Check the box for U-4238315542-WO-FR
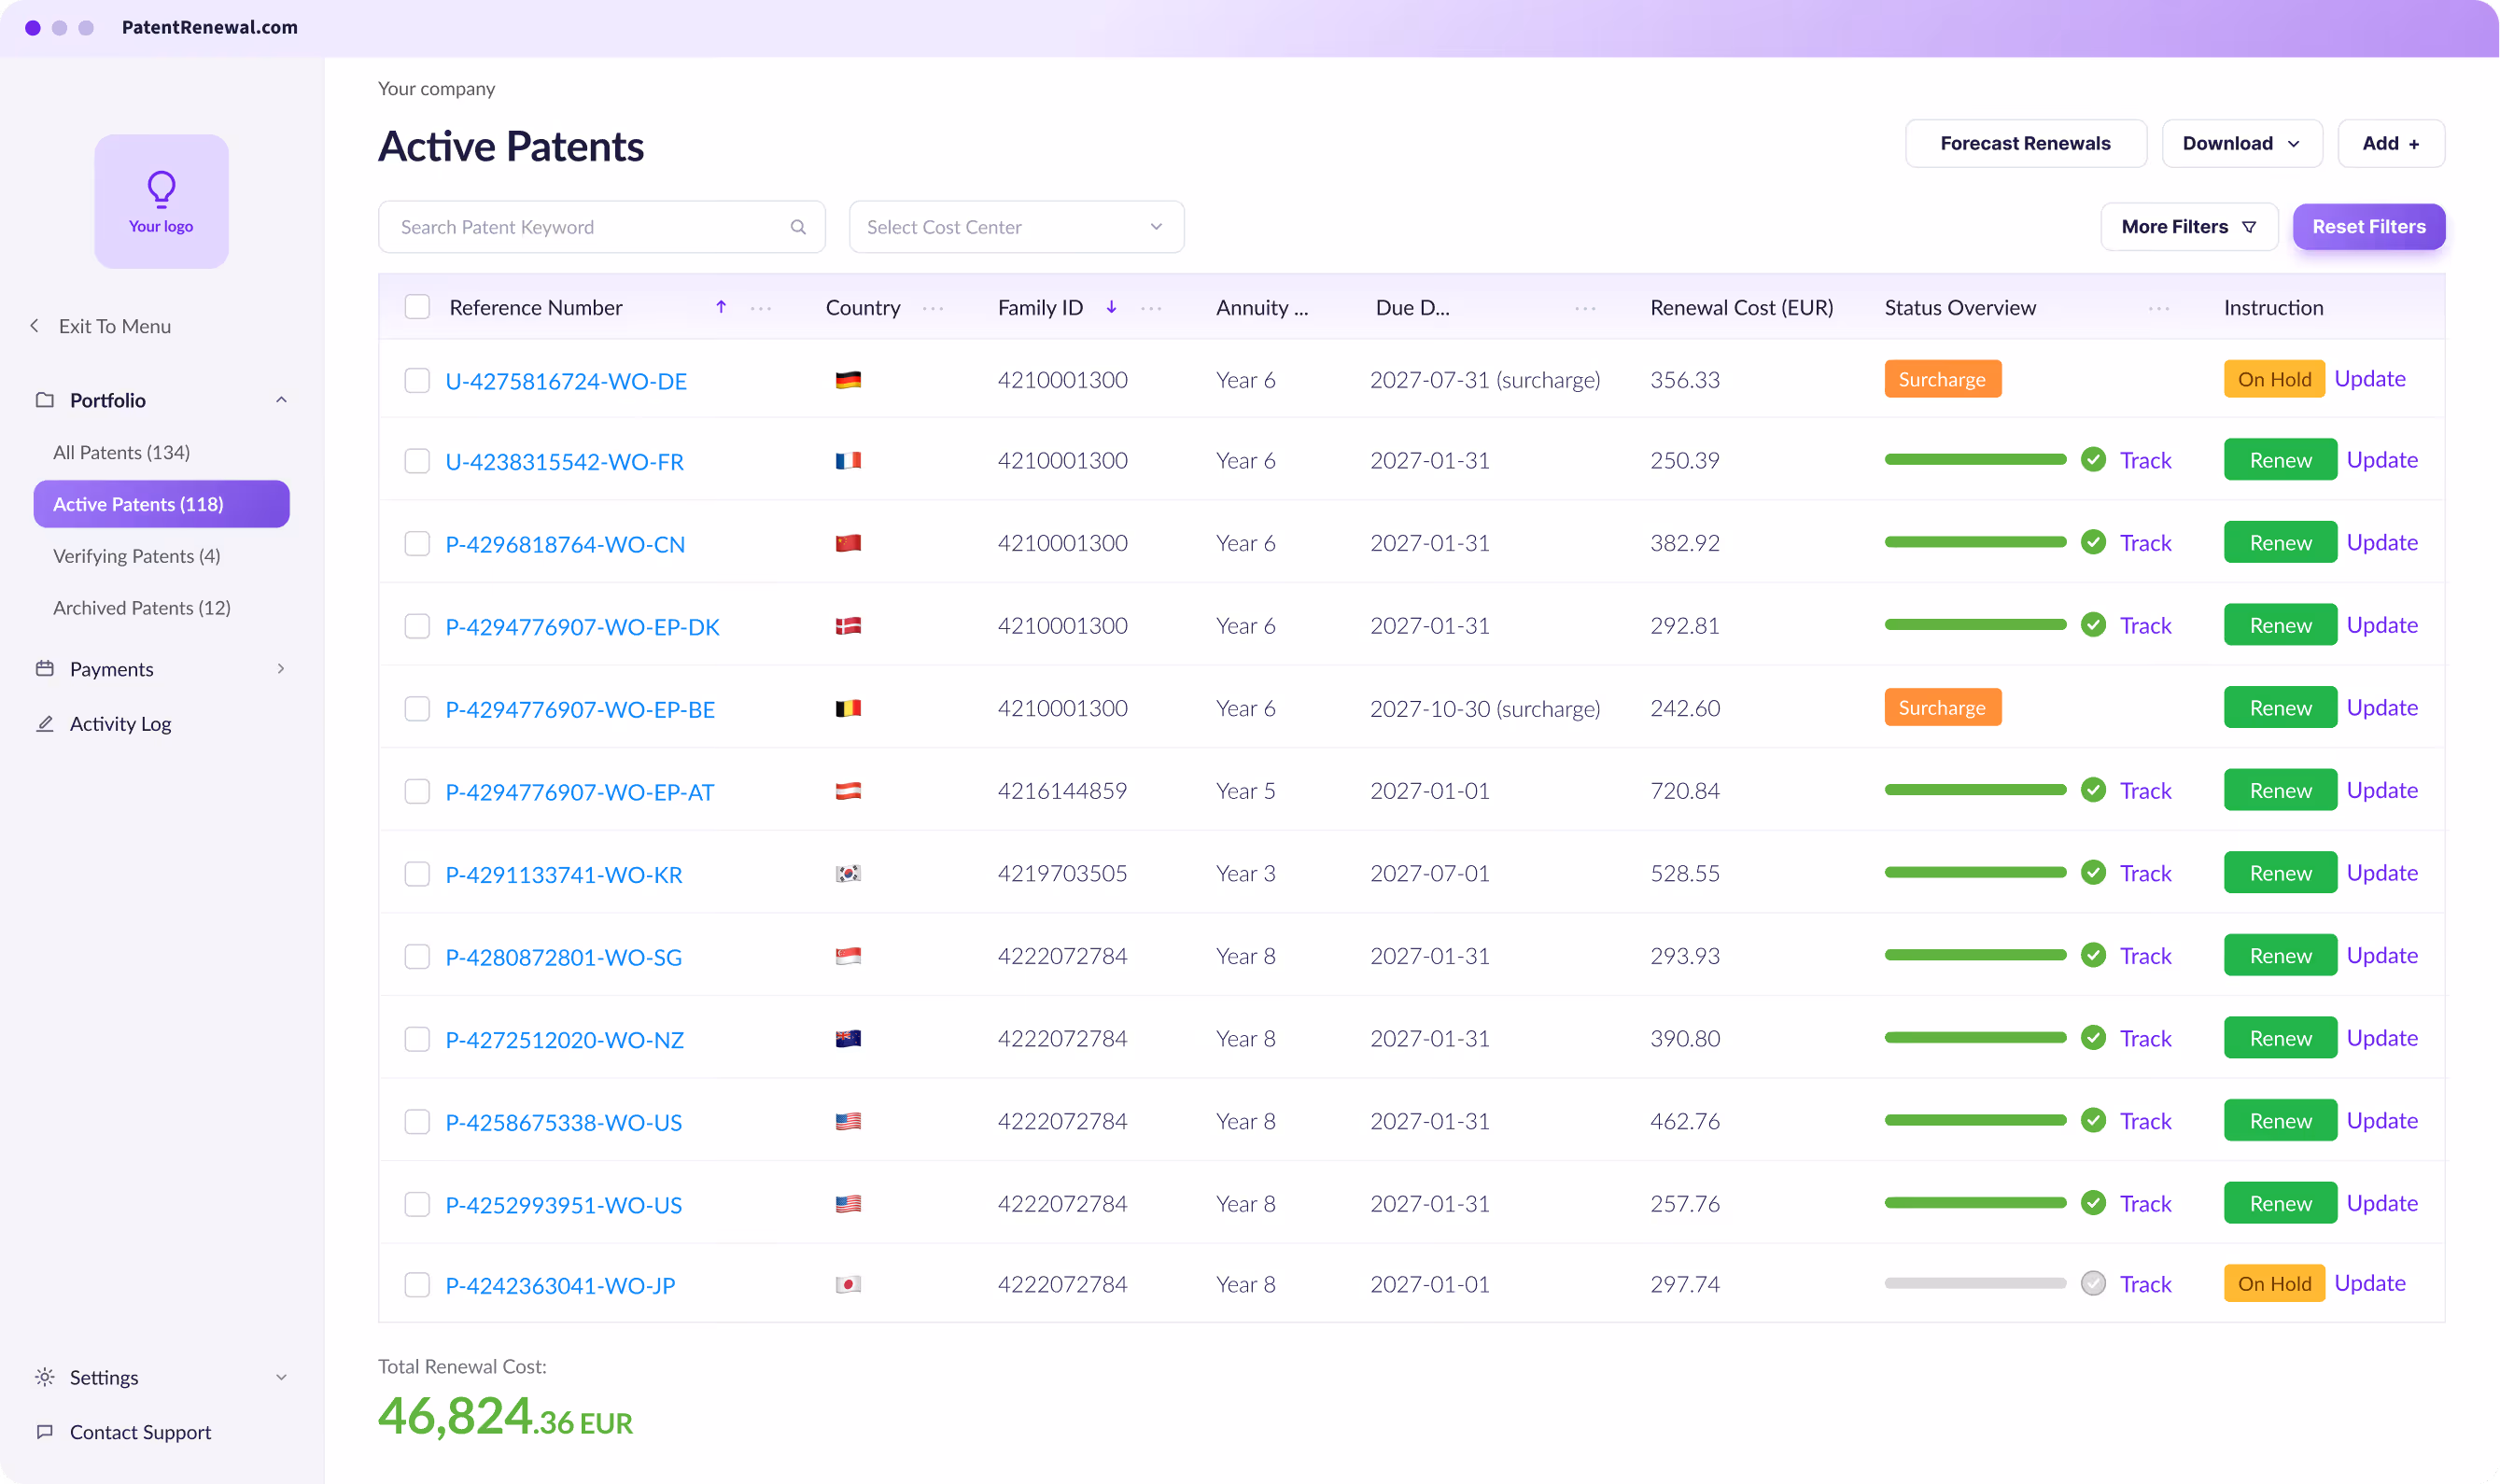Image resolution: width=2500 pixels, height=1484 pixels. coord(417,461)
